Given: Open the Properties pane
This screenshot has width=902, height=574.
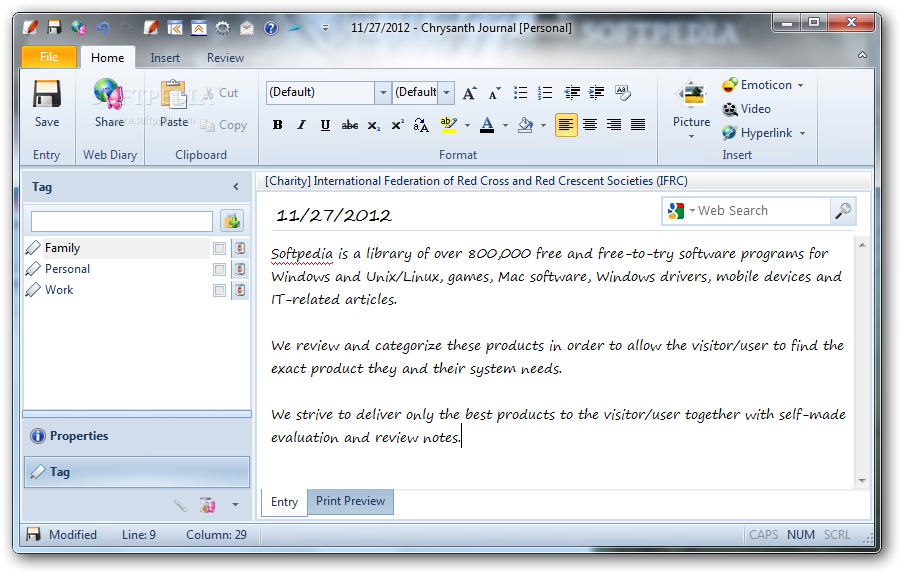Looking at the screenshot, I should coord(137,436).
